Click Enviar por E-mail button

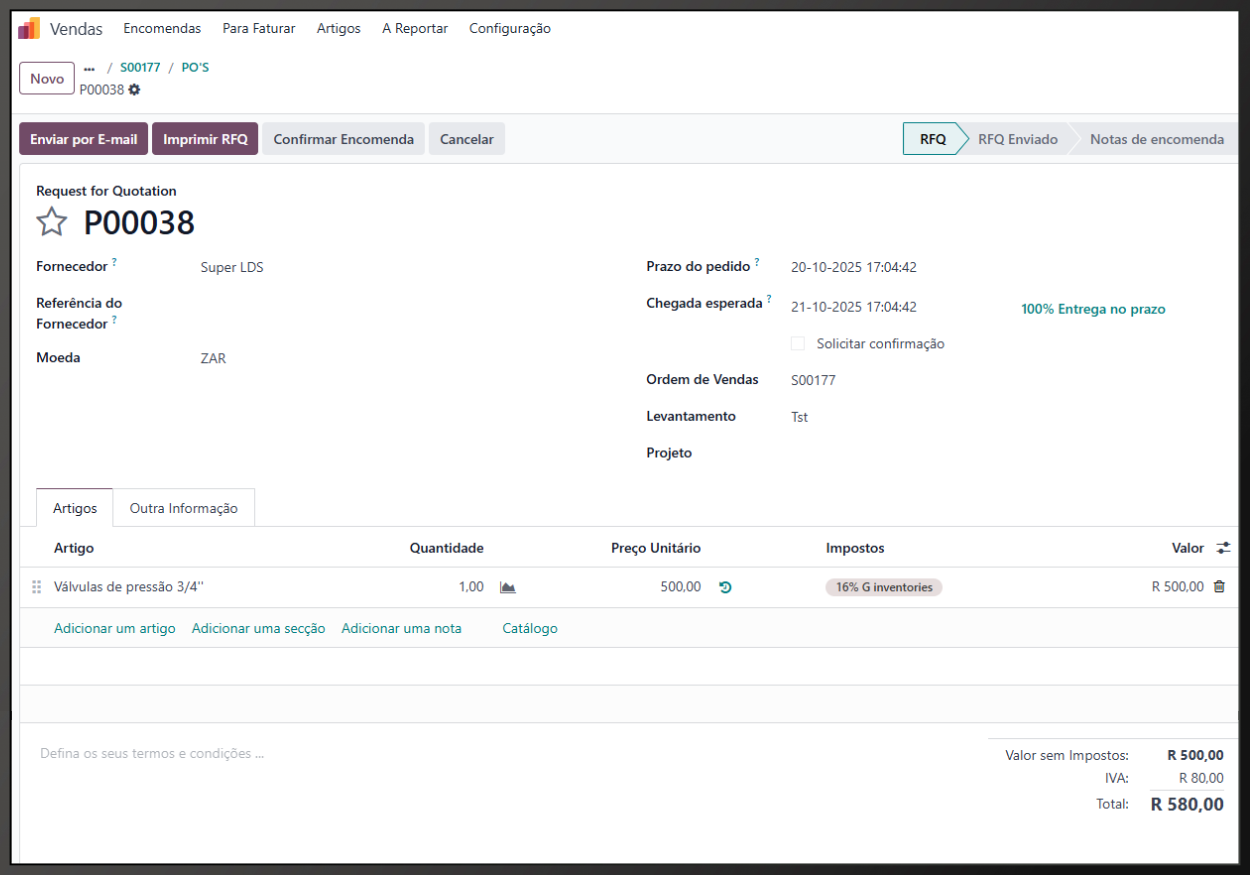[x=84, y=139]
